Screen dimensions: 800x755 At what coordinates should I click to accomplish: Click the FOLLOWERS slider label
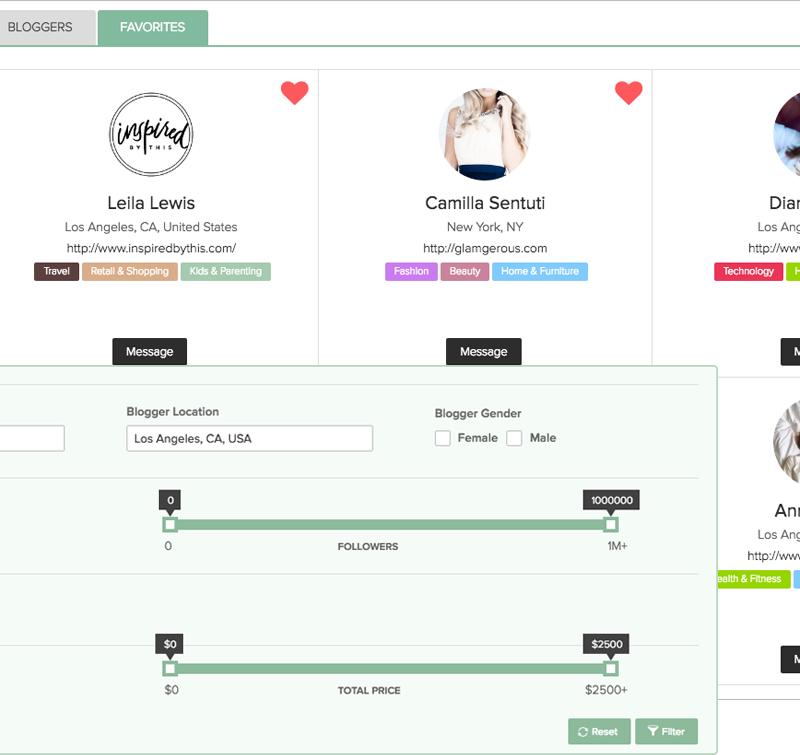tap(368, 546)
